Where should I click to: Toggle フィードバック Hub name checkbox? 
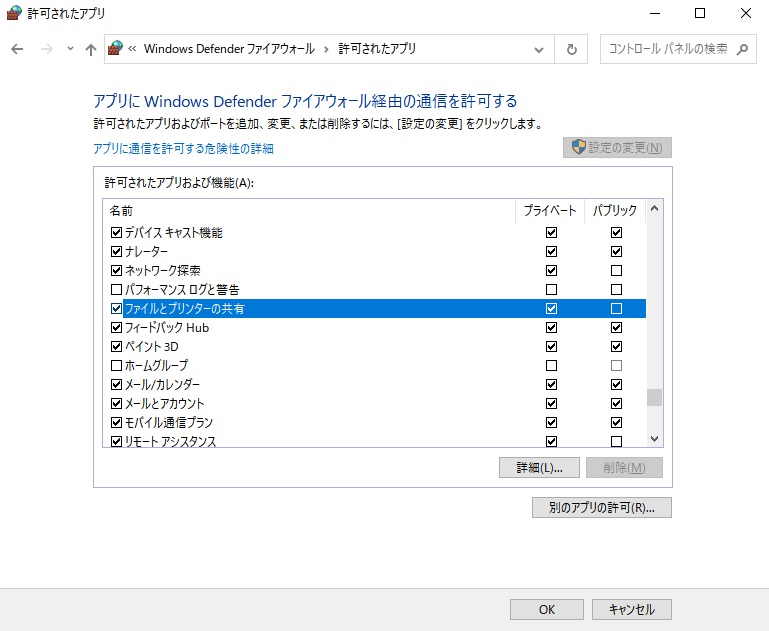pos(116,328)
